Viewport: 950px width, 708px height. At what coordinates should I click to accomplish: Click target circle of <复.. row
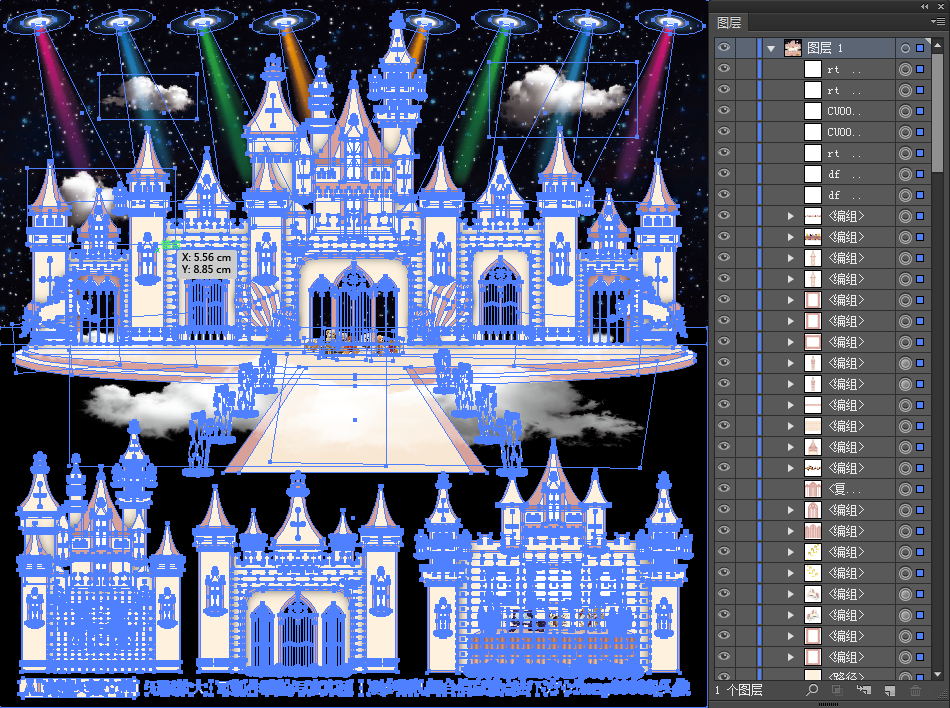pyautogui.click(x=905, y=489)
